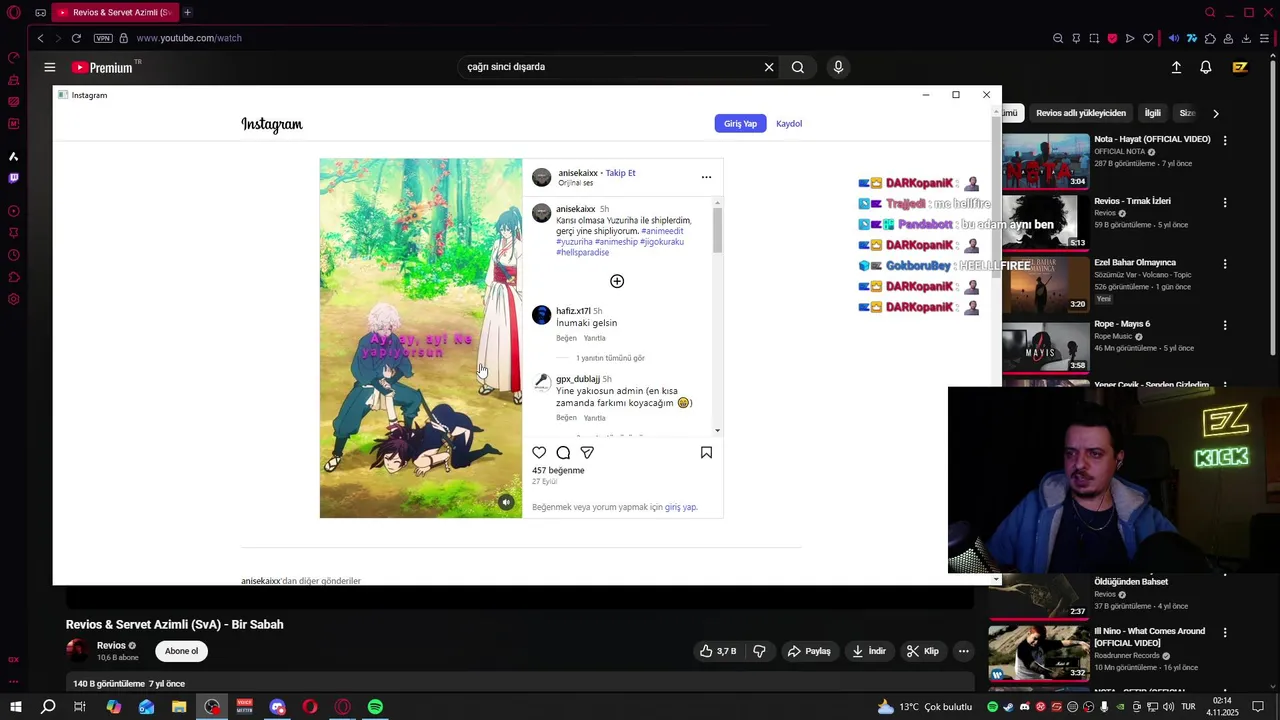The image size is (1280, 720).
Task: Open options for 'Ezel Bahar Olmayınca'
Action: coord(1225,264)
